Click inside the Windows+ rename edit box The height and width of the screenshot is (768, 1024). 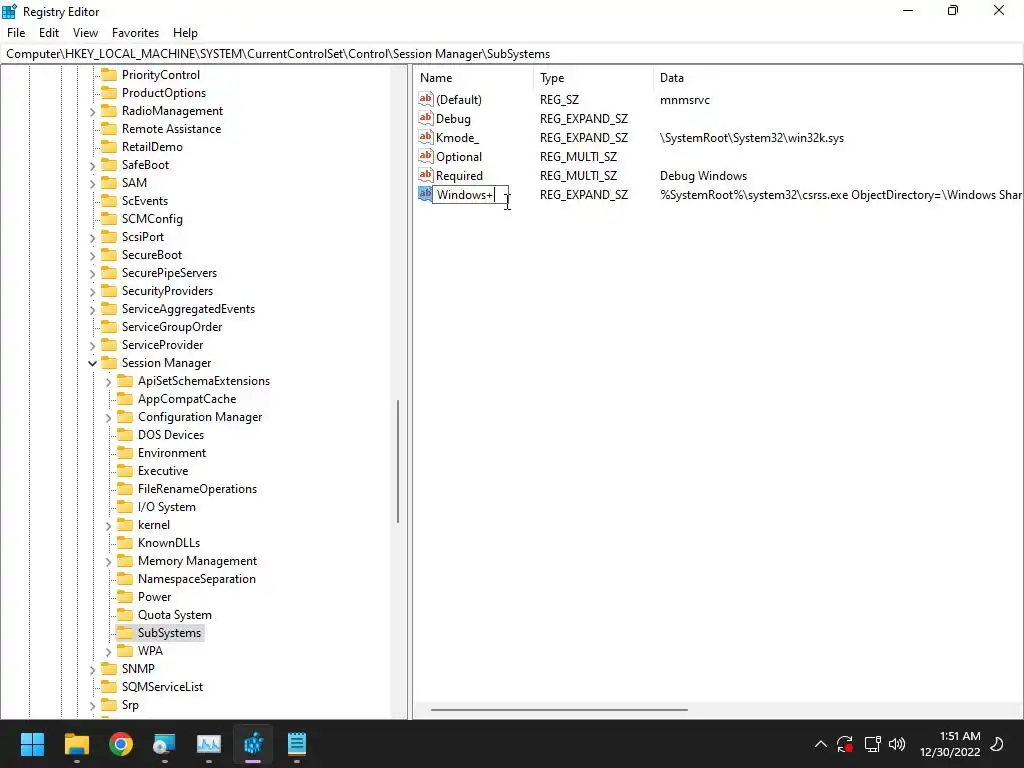470,195
